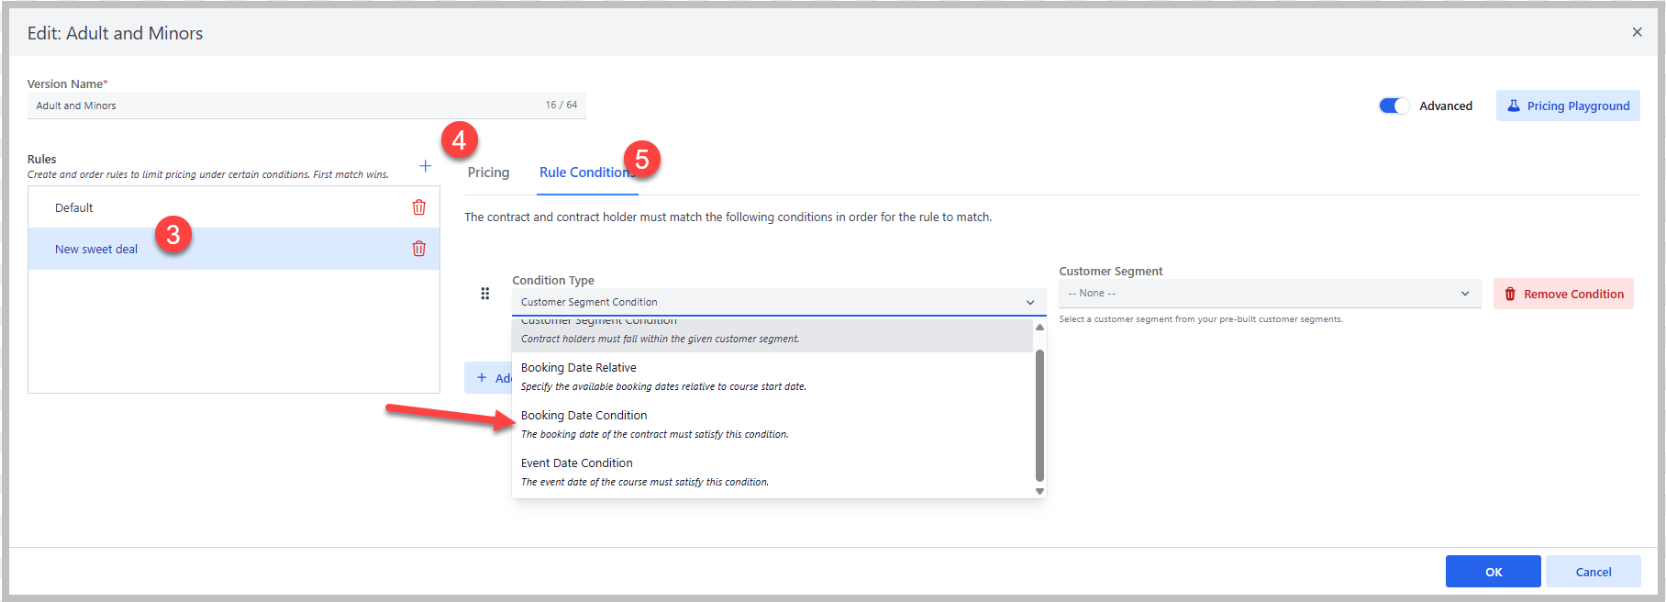Delete the Default rule with trash icon

point(419,208)
